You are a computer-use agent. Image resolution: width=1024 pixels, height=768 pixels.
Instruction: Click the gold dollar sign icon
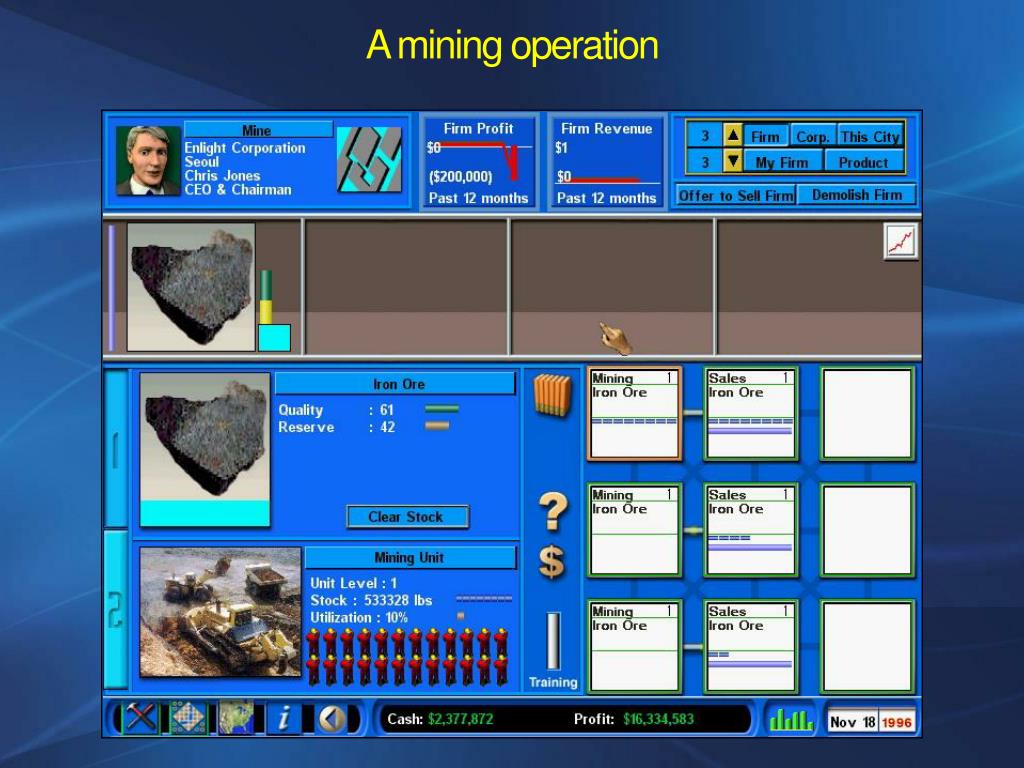[x=552, y=562]
